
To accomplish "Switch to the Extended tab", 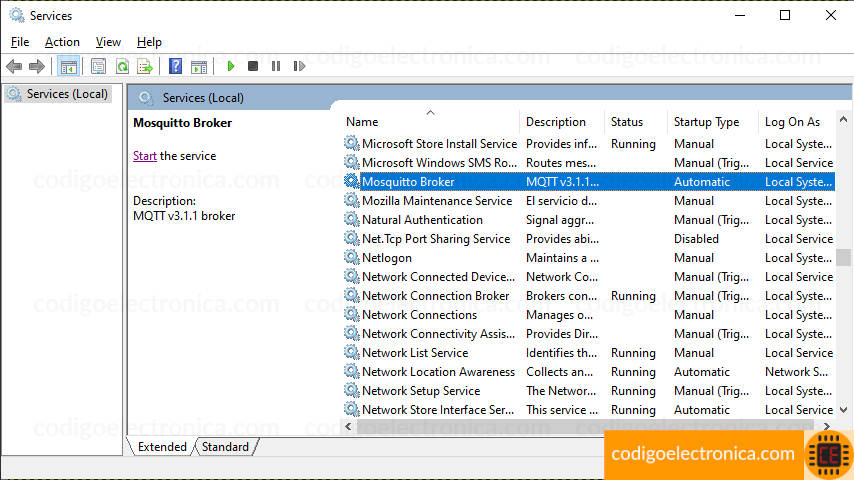I will (x=162, y=447).
